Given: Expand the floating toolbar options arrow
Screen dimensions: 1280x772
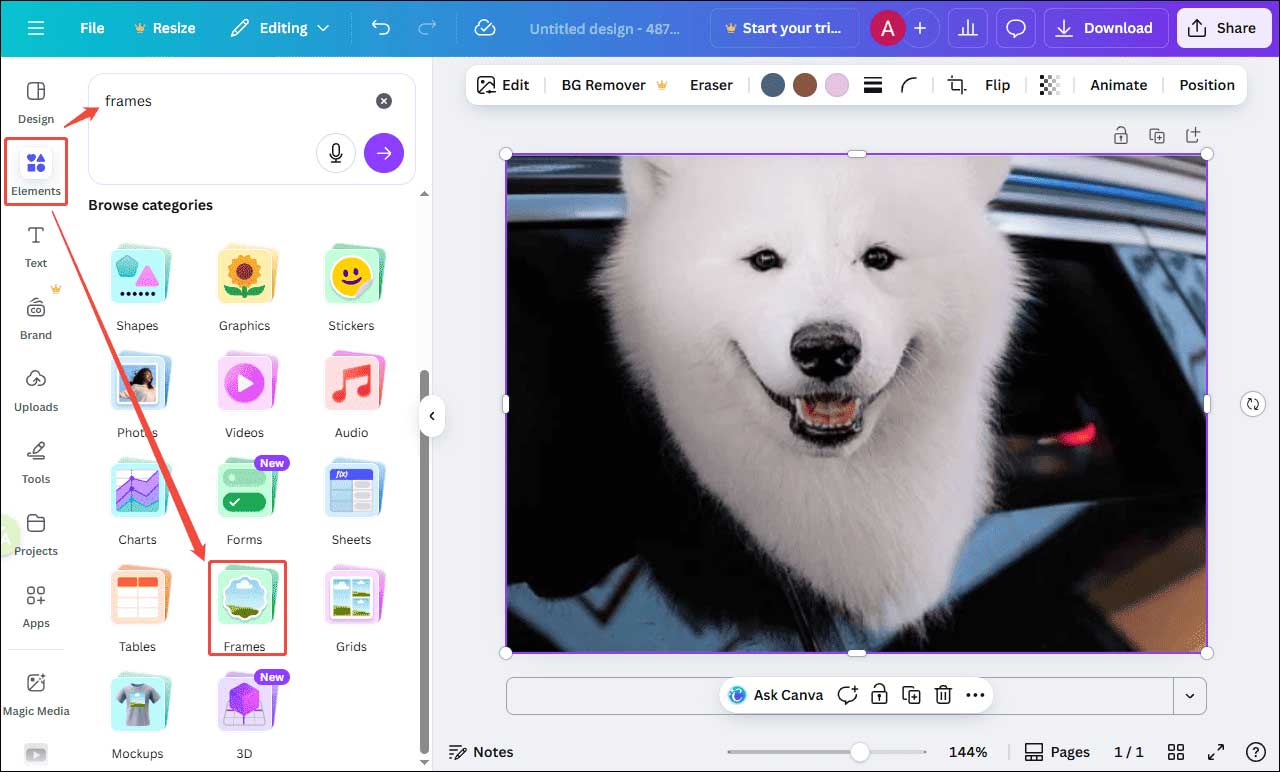Looking at the screenshot, I should (1190, 695).
